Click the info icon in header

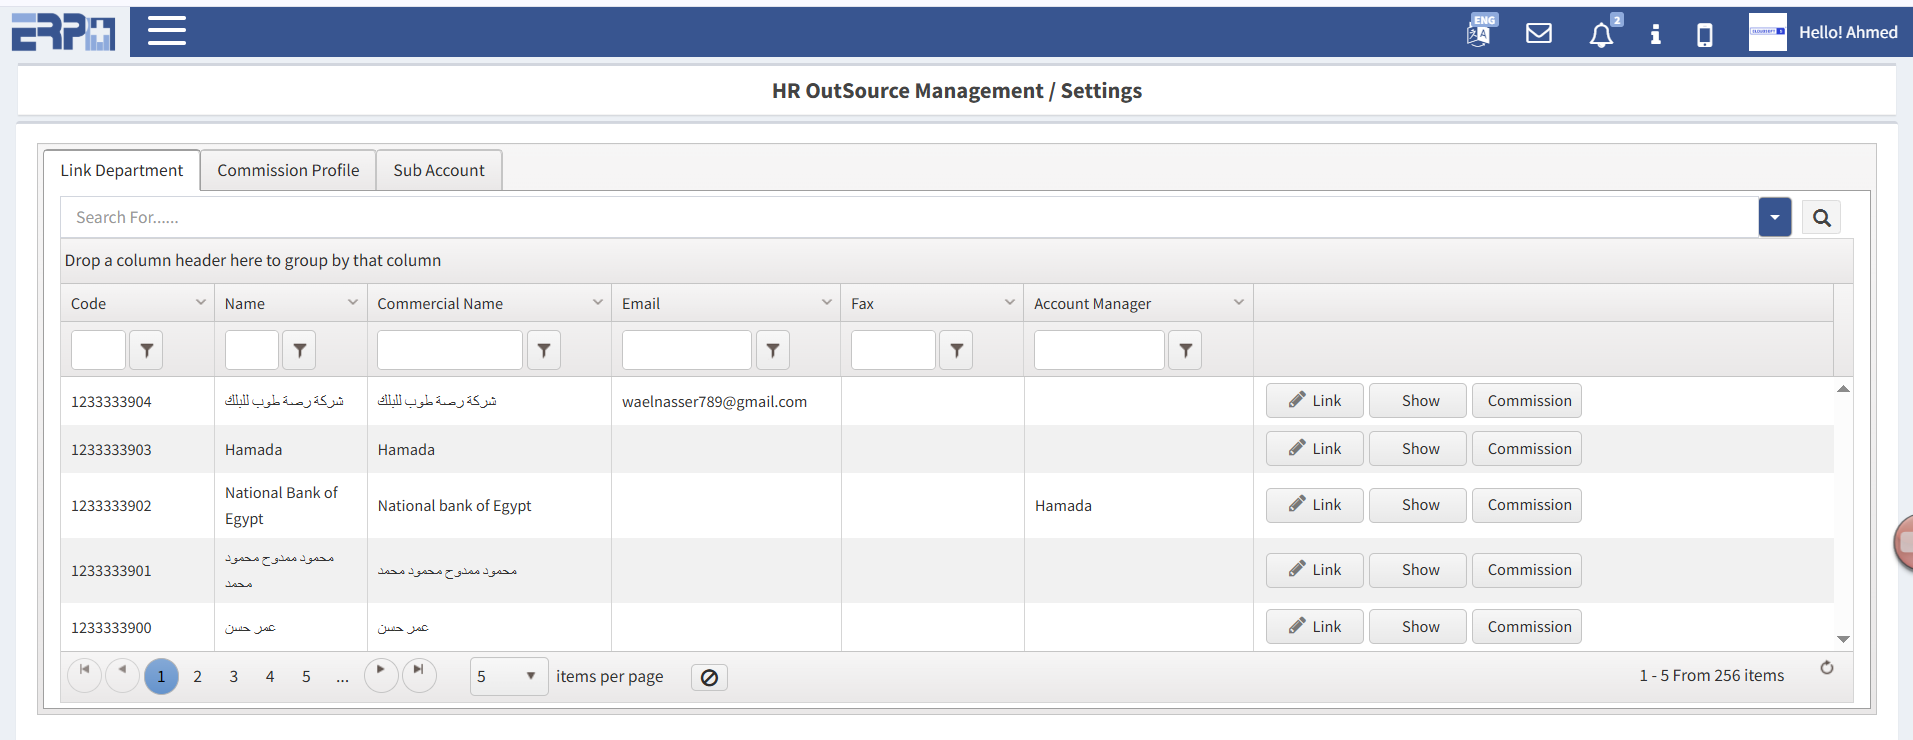click(1655, 34)
